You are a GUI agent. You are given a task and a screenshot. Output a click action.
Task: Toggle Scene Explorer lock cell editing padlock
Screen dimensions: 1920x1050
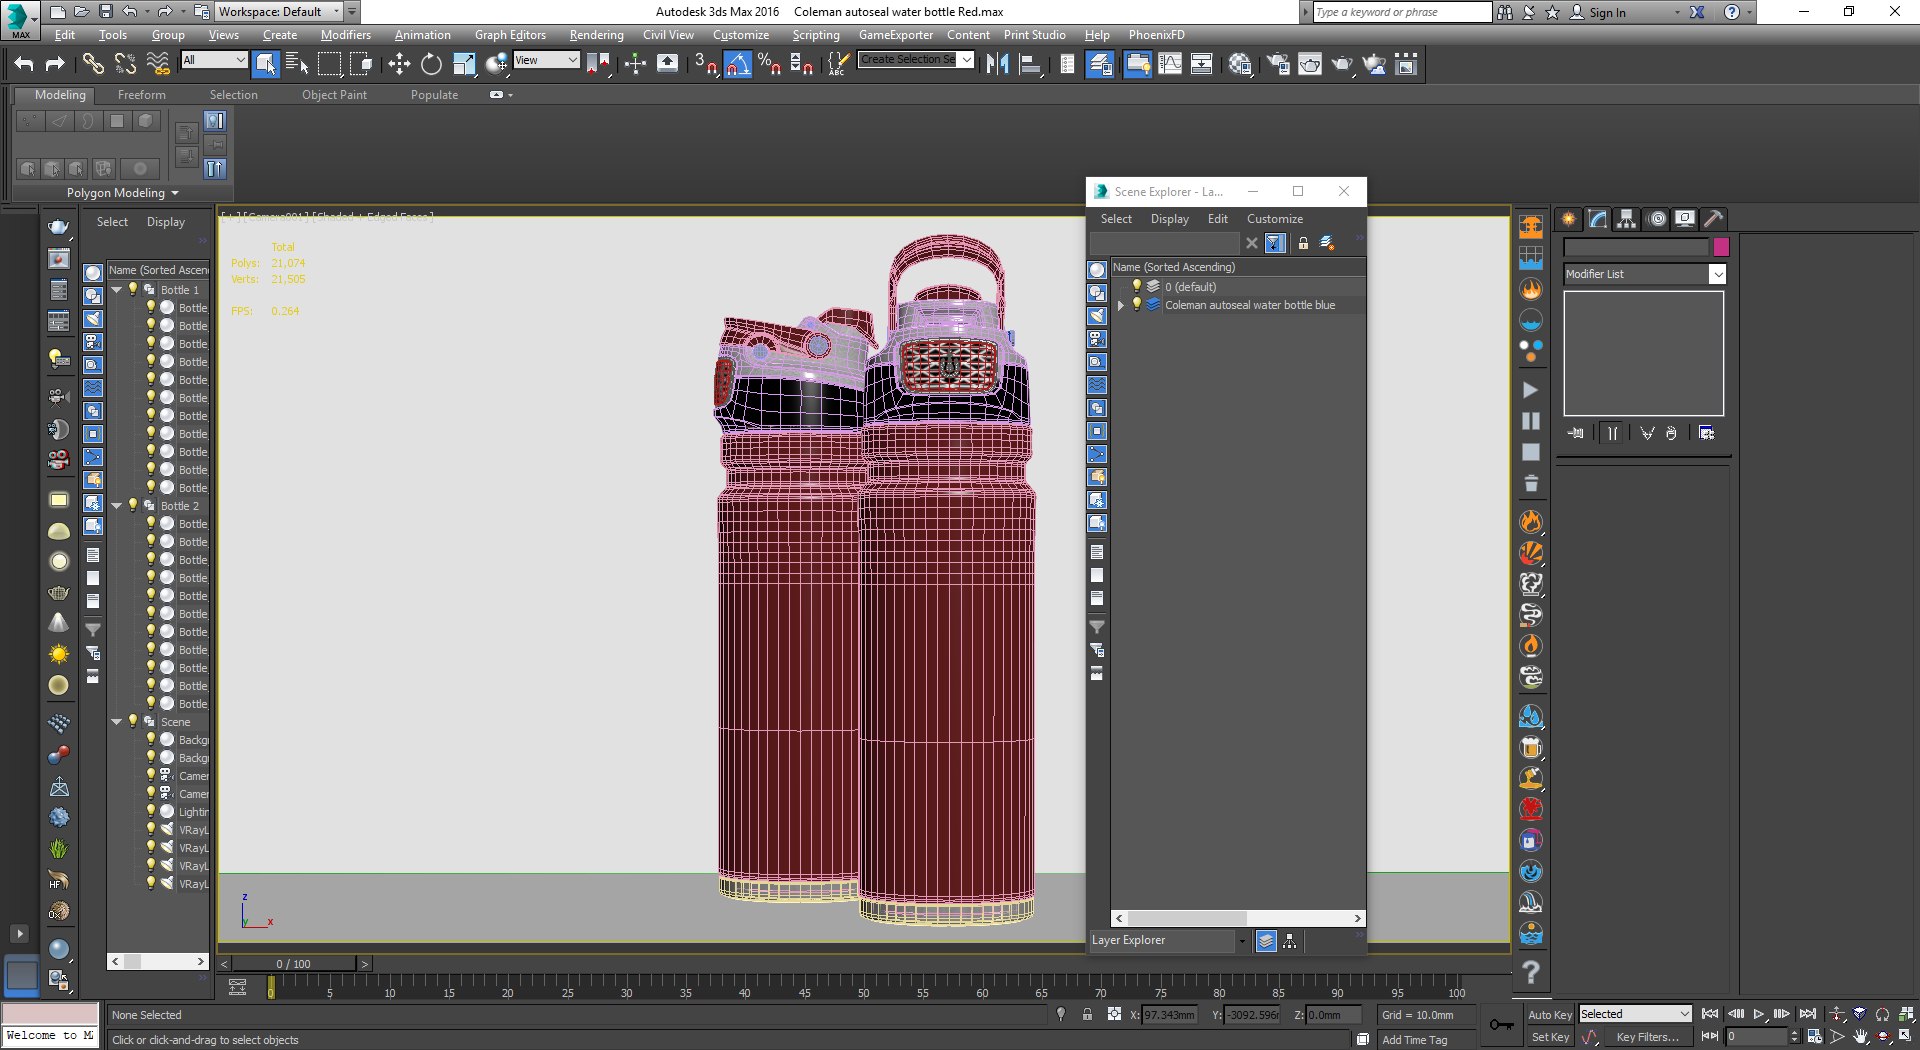click(1303, 243)
